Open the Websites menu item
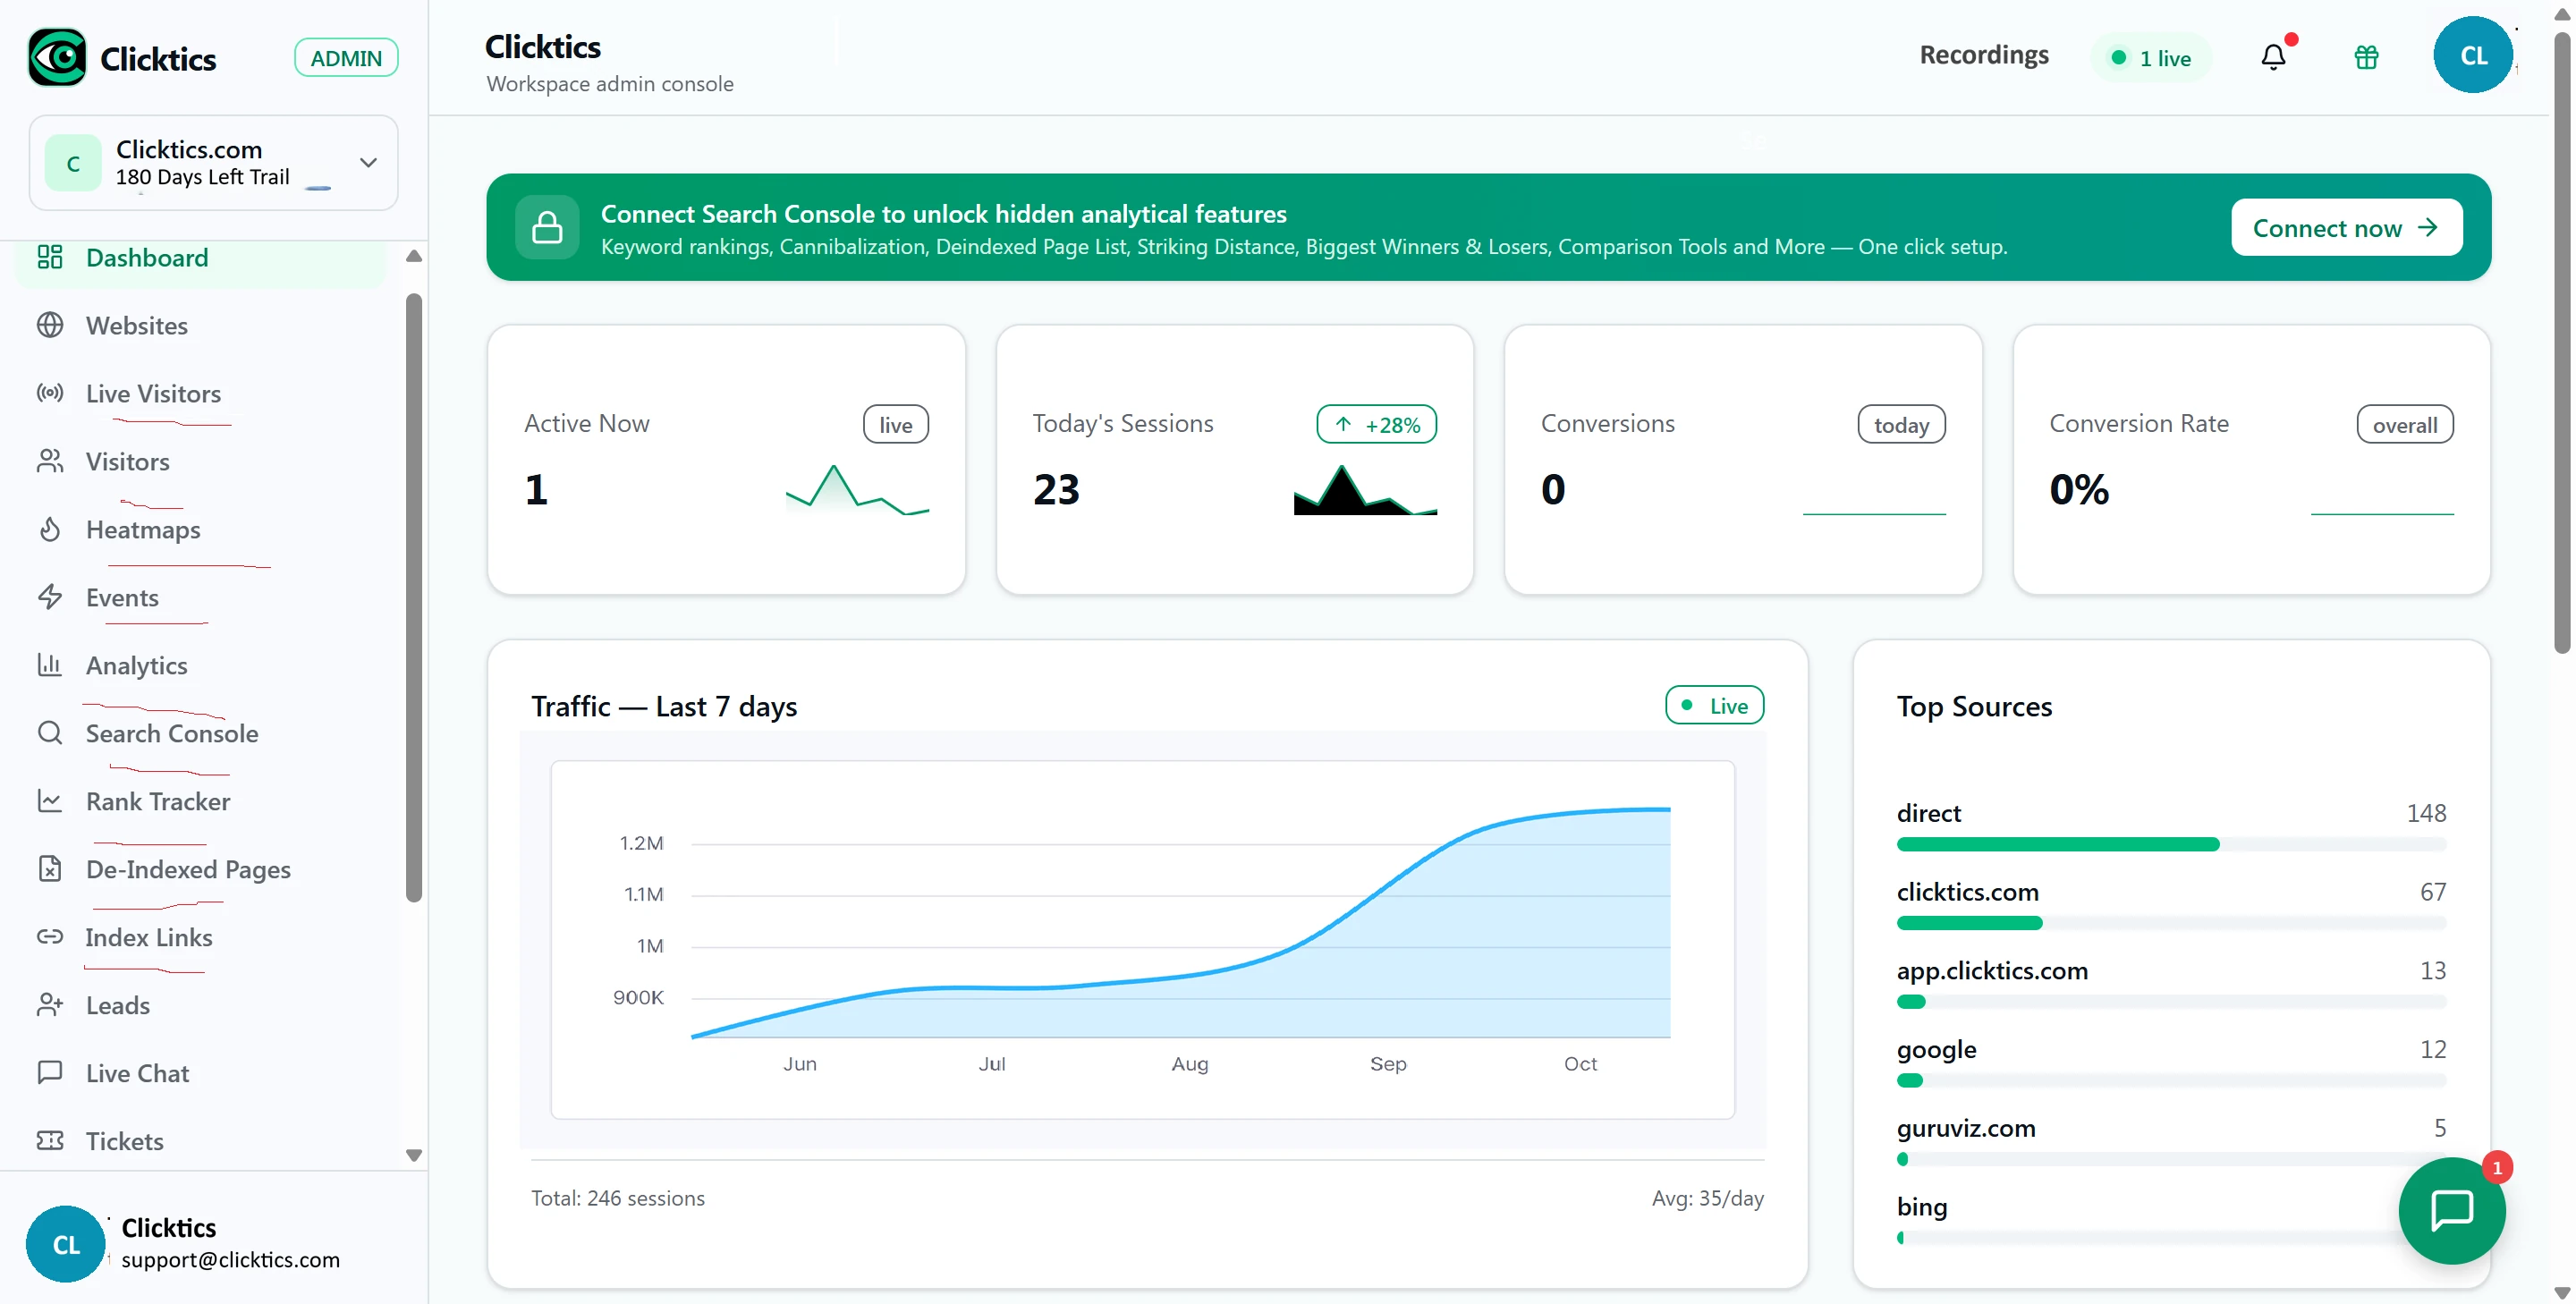Screen dimensions: 2576x1304 tap(200, 326)
